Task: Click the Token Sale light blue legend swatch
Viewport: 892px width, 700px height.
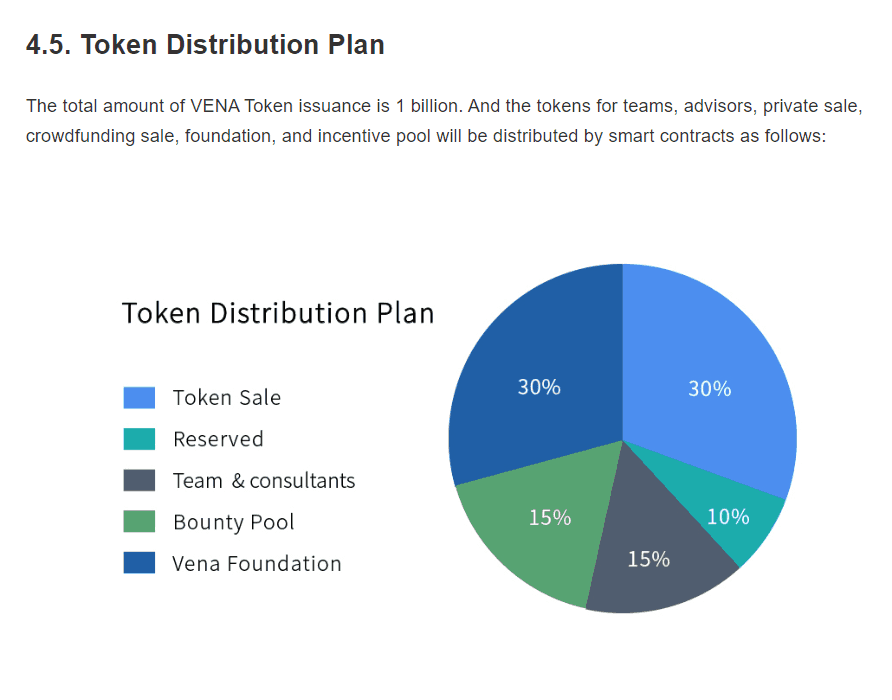Action: [139, 397]
